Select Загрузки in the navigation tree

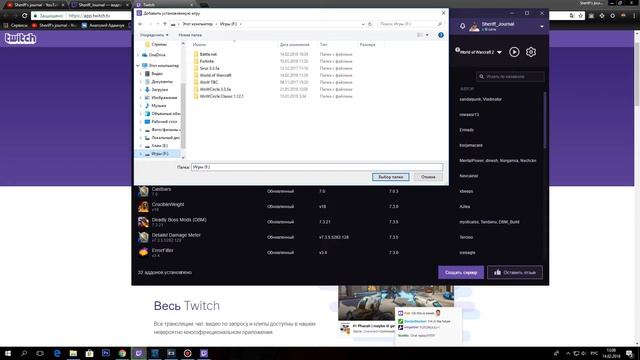[x=159, y=89]
